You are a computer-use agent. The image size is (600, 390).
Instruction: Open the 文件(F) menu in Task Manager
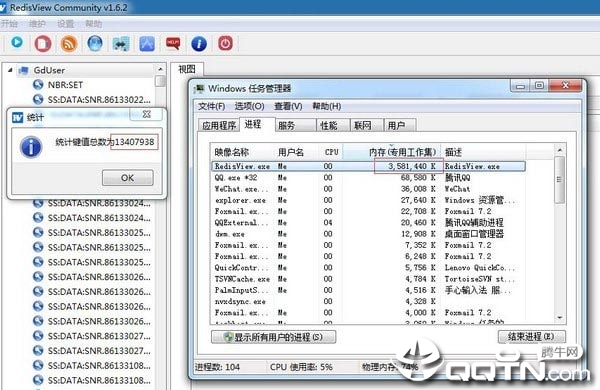pos(211,106)
